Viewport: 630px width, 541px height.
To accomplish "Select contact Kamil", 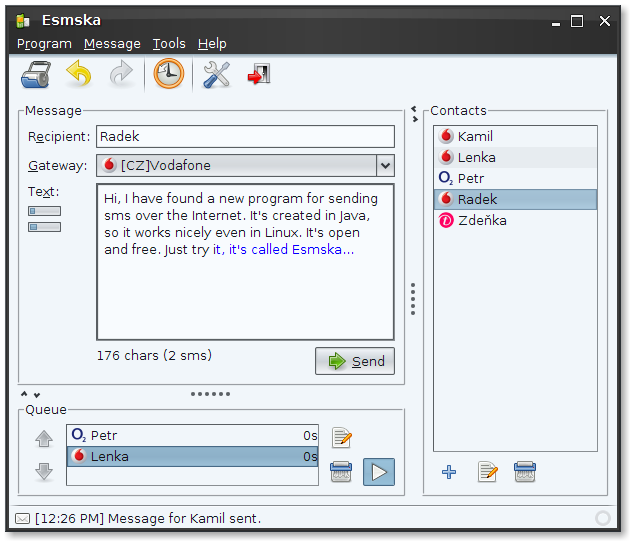I will (515, 136).
